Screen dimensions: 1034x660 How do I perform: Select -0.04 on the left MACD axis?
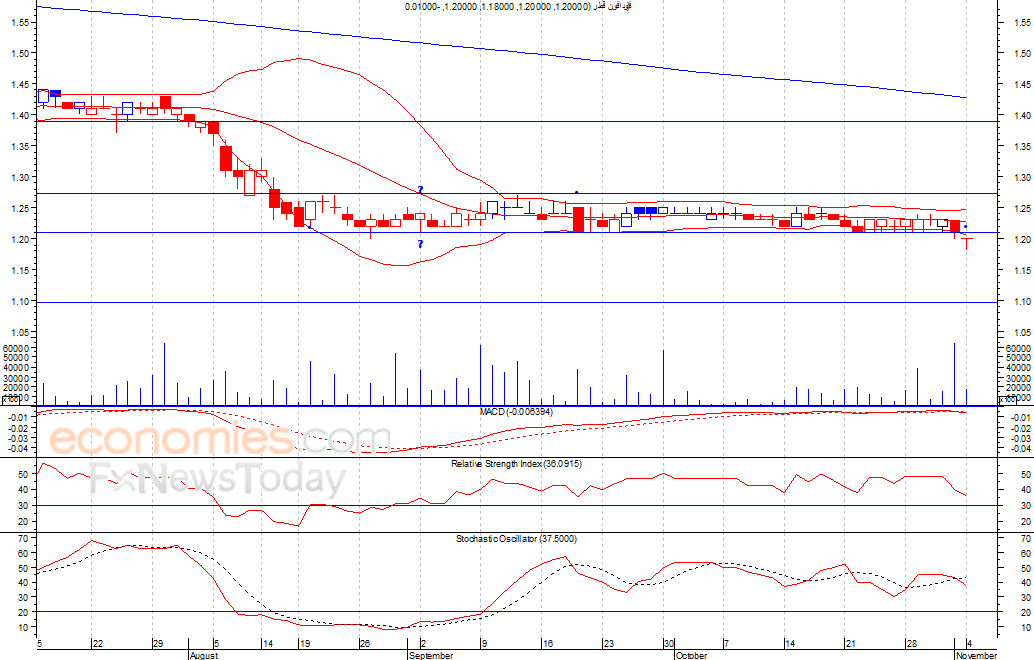[16, 449]
